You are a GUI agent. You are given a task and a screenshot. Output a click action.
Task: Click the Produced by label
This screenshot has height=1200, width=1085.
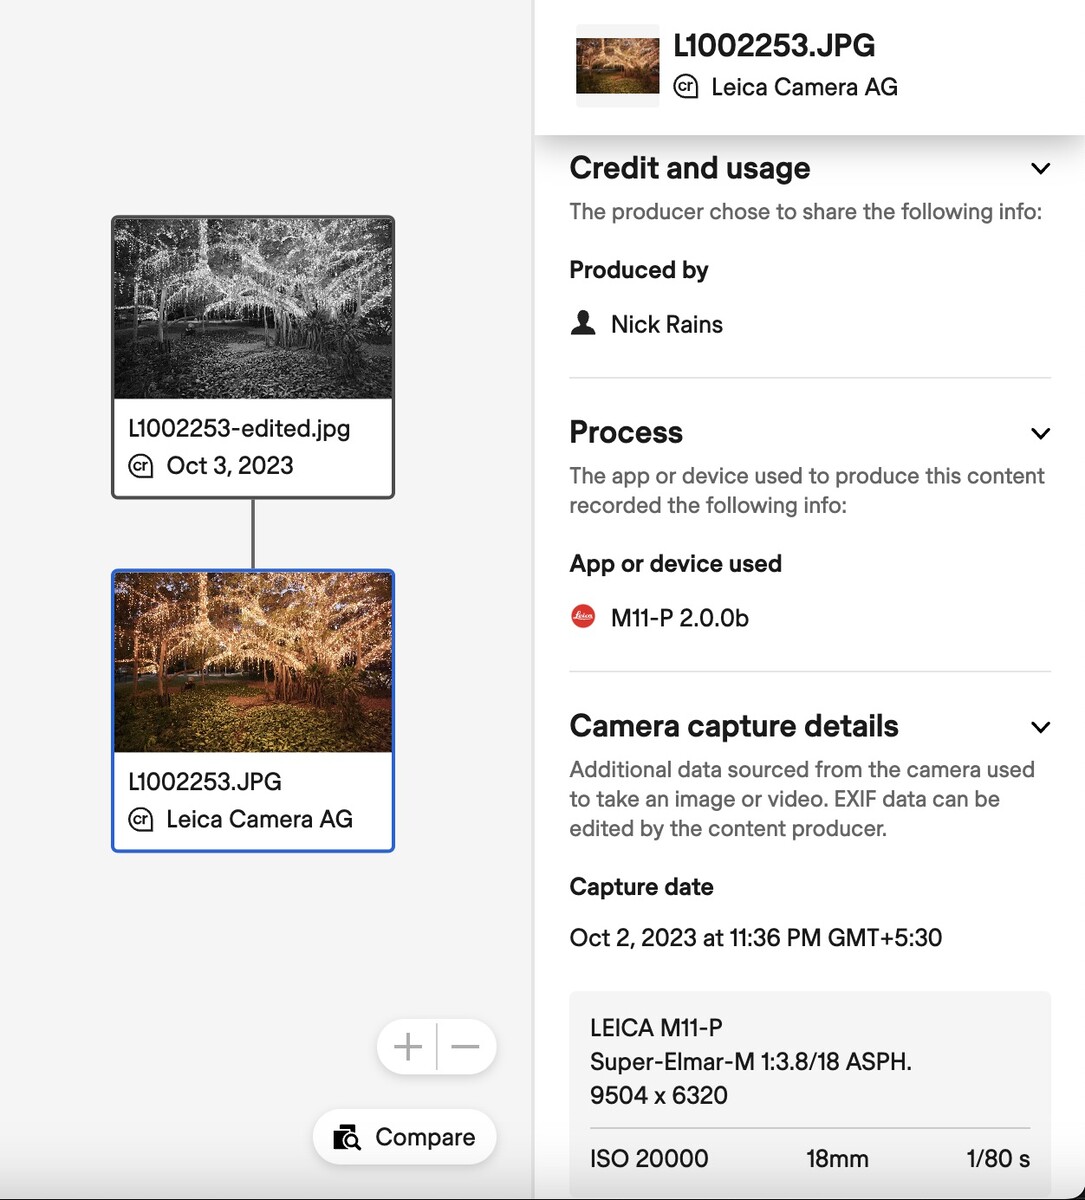(x=639, y=270)
